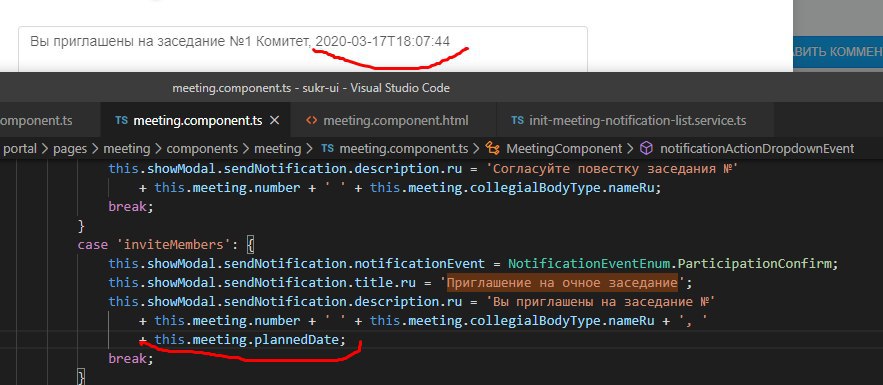The height and width of the screenshot is (385, 883).
Task: Click the TS icon on init-meeting-notification-list tab
Action: (x=517, y=120)
